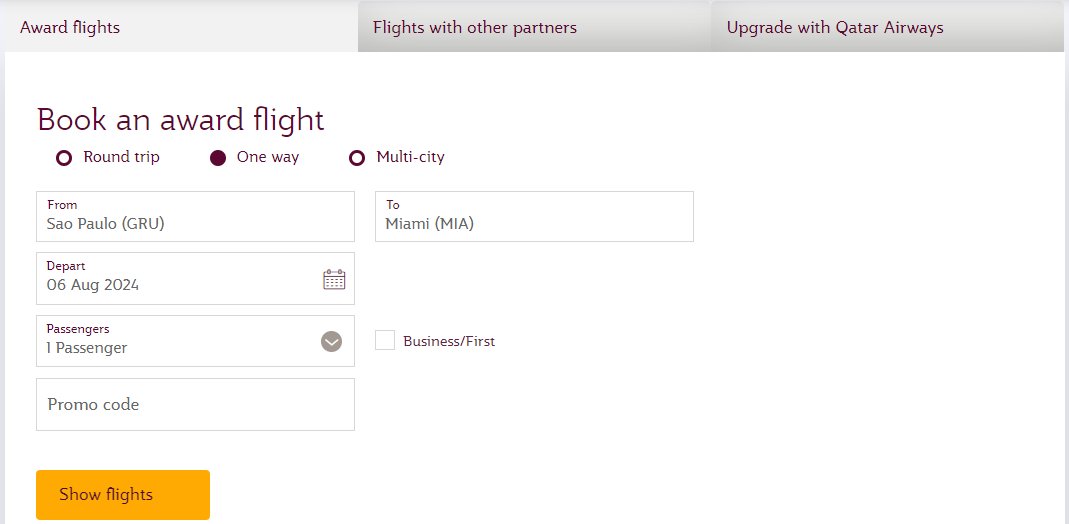Edit the From field Sao Paulo (GRU)
Image resolution: width=1069 pixels, height=524 pixels.
pyautogui.click(x=196, y=217)
